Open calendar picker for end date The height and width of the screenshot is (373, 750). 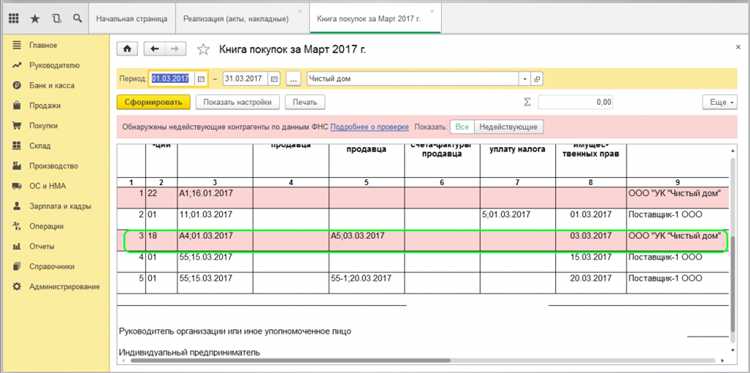pos(275,79)
